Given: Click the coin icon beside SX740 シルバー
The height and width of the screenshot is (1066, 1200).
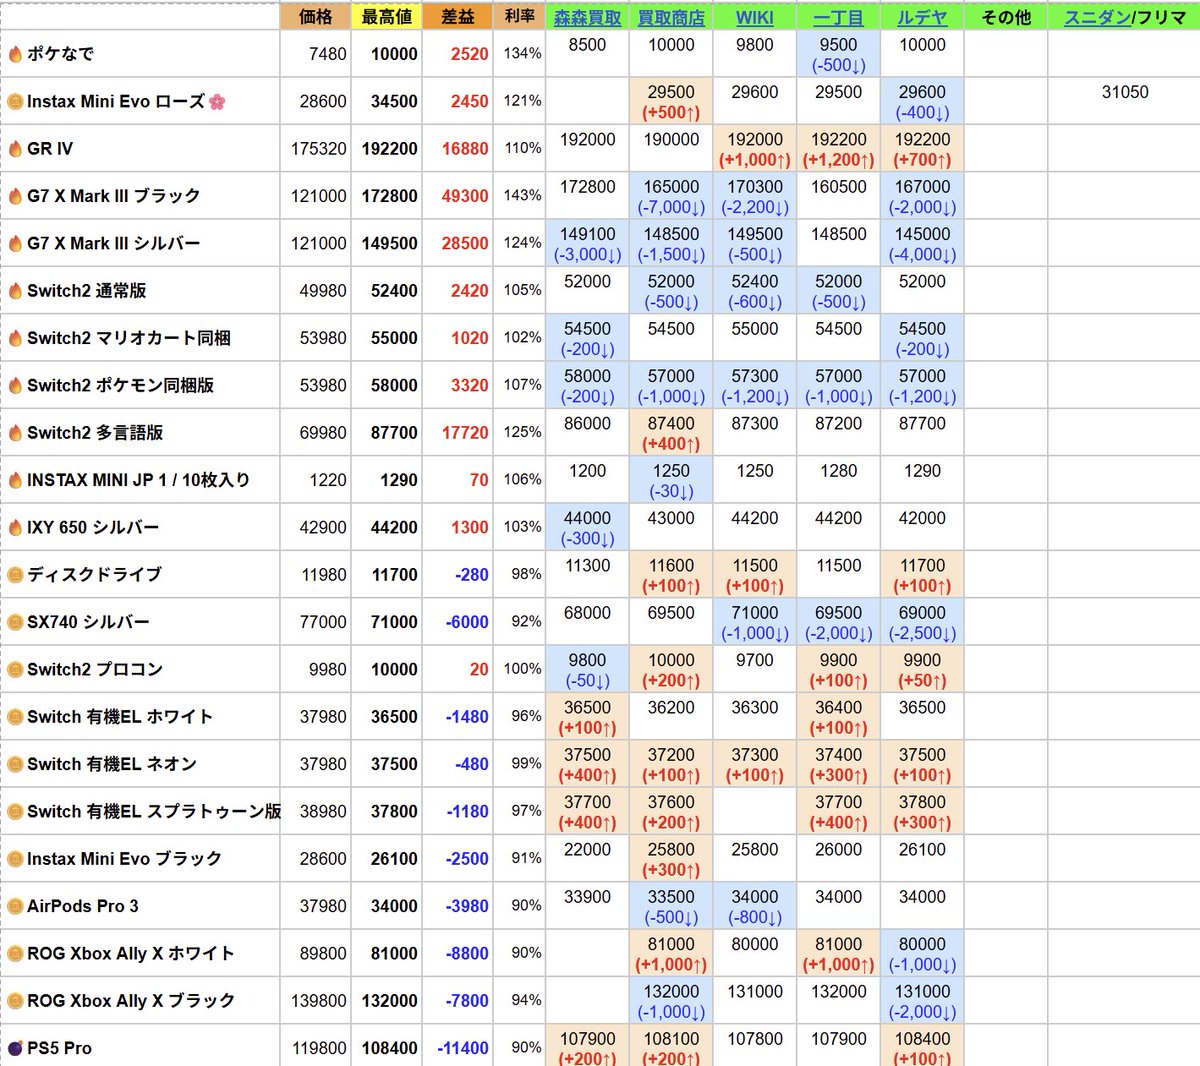Looking at the screenshot, I should (15, 622).
